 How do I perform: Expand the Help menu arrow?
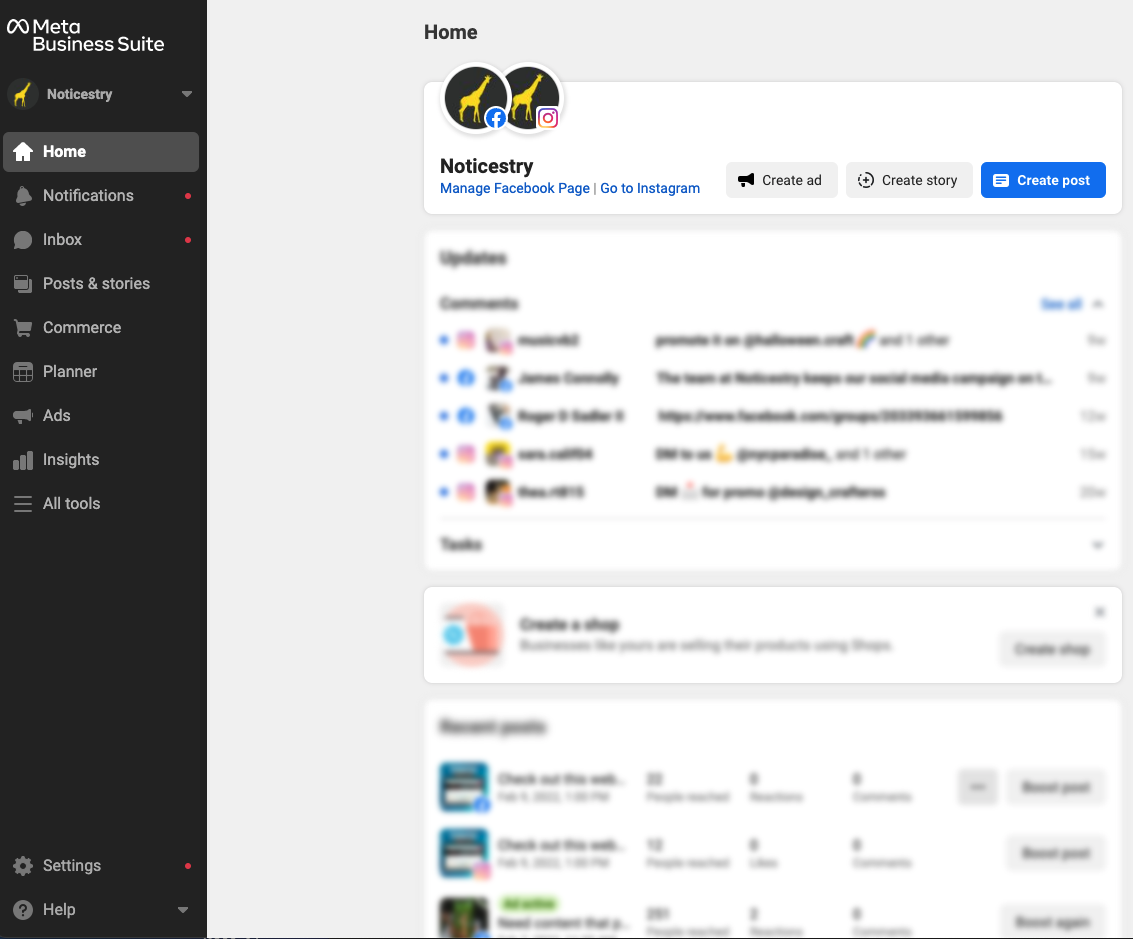click(x=183, y=910)
